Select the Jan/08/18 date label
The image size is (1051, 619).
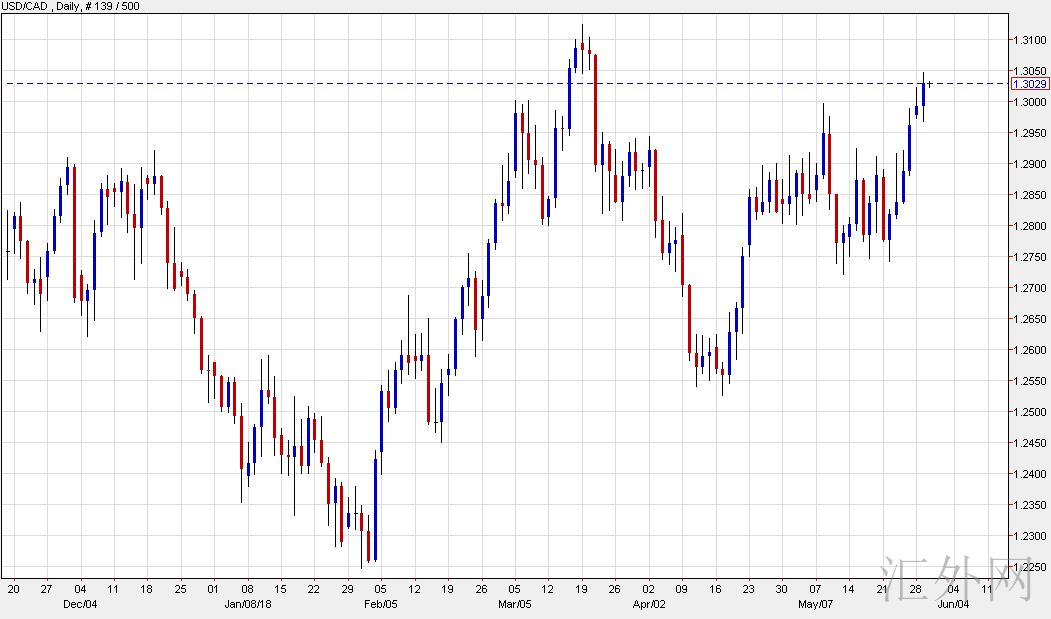(x=246, y=604)
